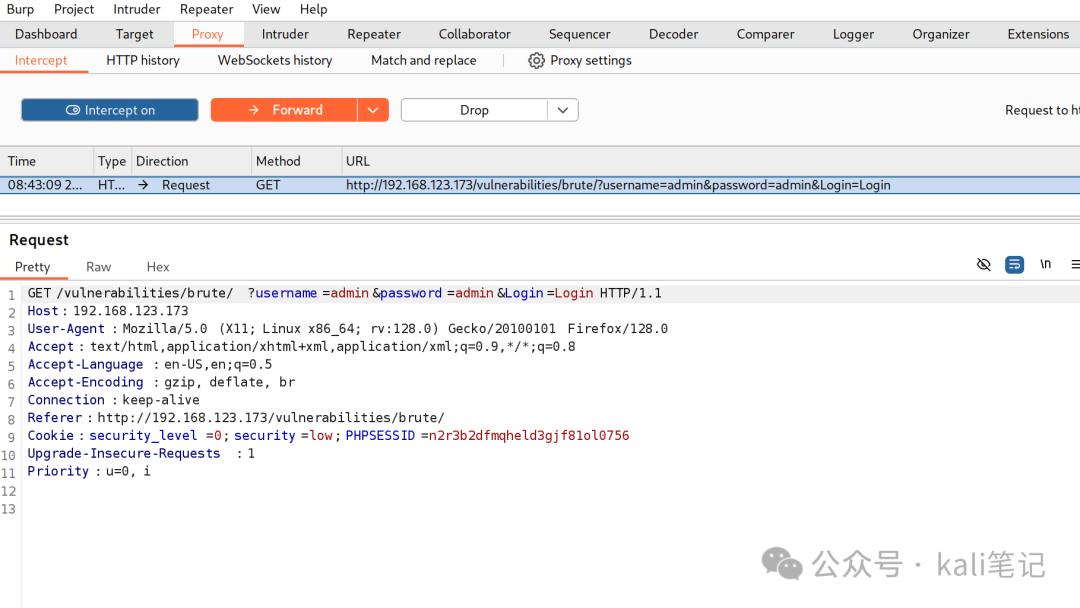Forward the intercepted request
Image resolution: width=1080 pixels, height=608 pixels.
[x=284, y=110]
